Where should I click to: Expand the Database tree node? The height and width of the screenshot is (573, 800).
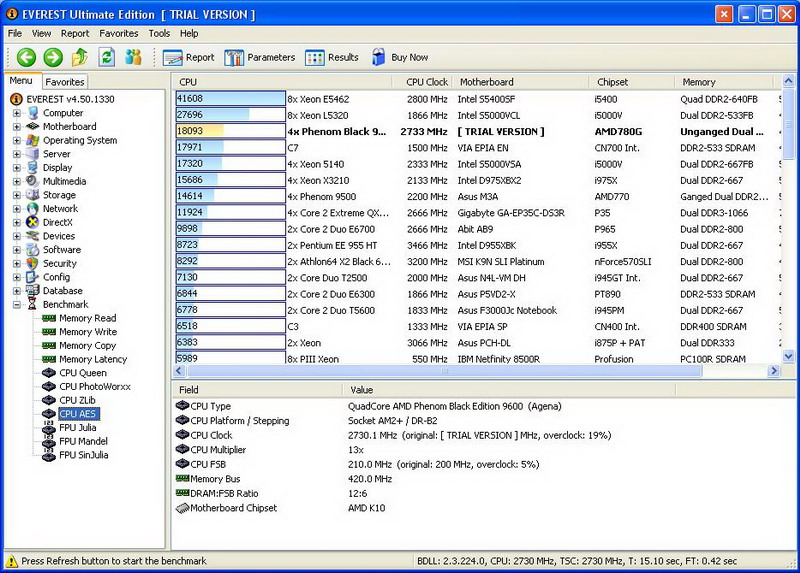click(17, 291)
